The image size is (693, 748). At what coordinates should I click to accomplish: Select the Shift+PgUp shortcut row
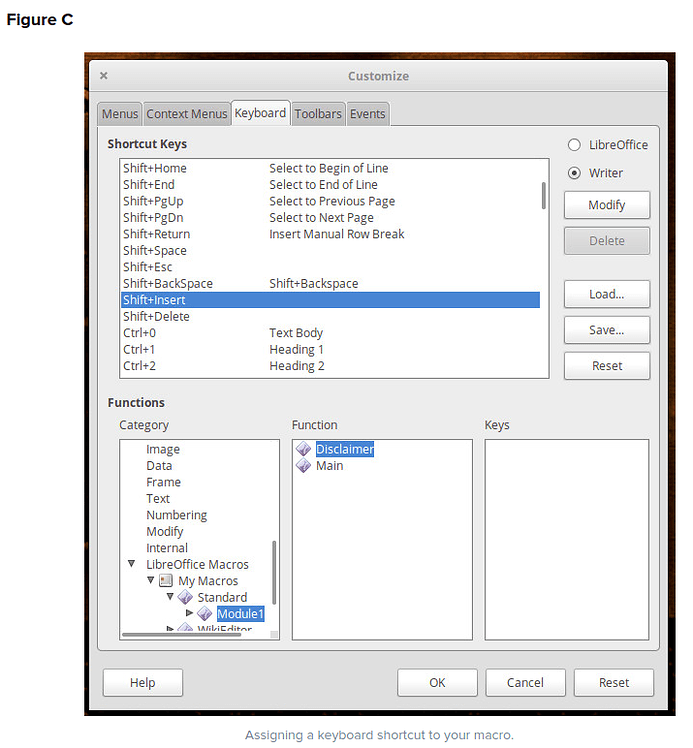coord(330,201)
